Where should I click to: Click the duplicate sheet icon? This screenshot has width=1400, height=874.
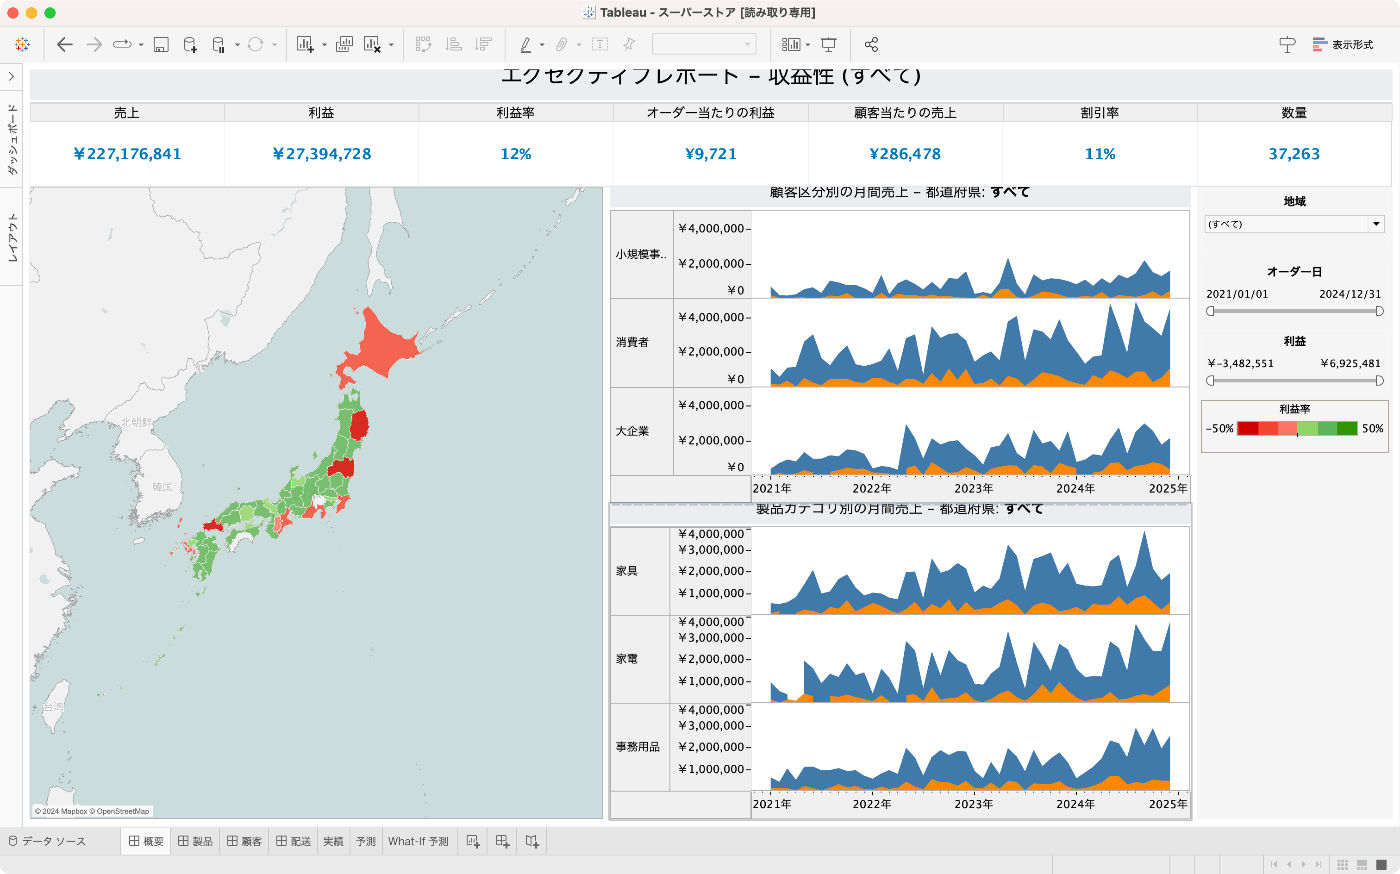click(344, 44)
